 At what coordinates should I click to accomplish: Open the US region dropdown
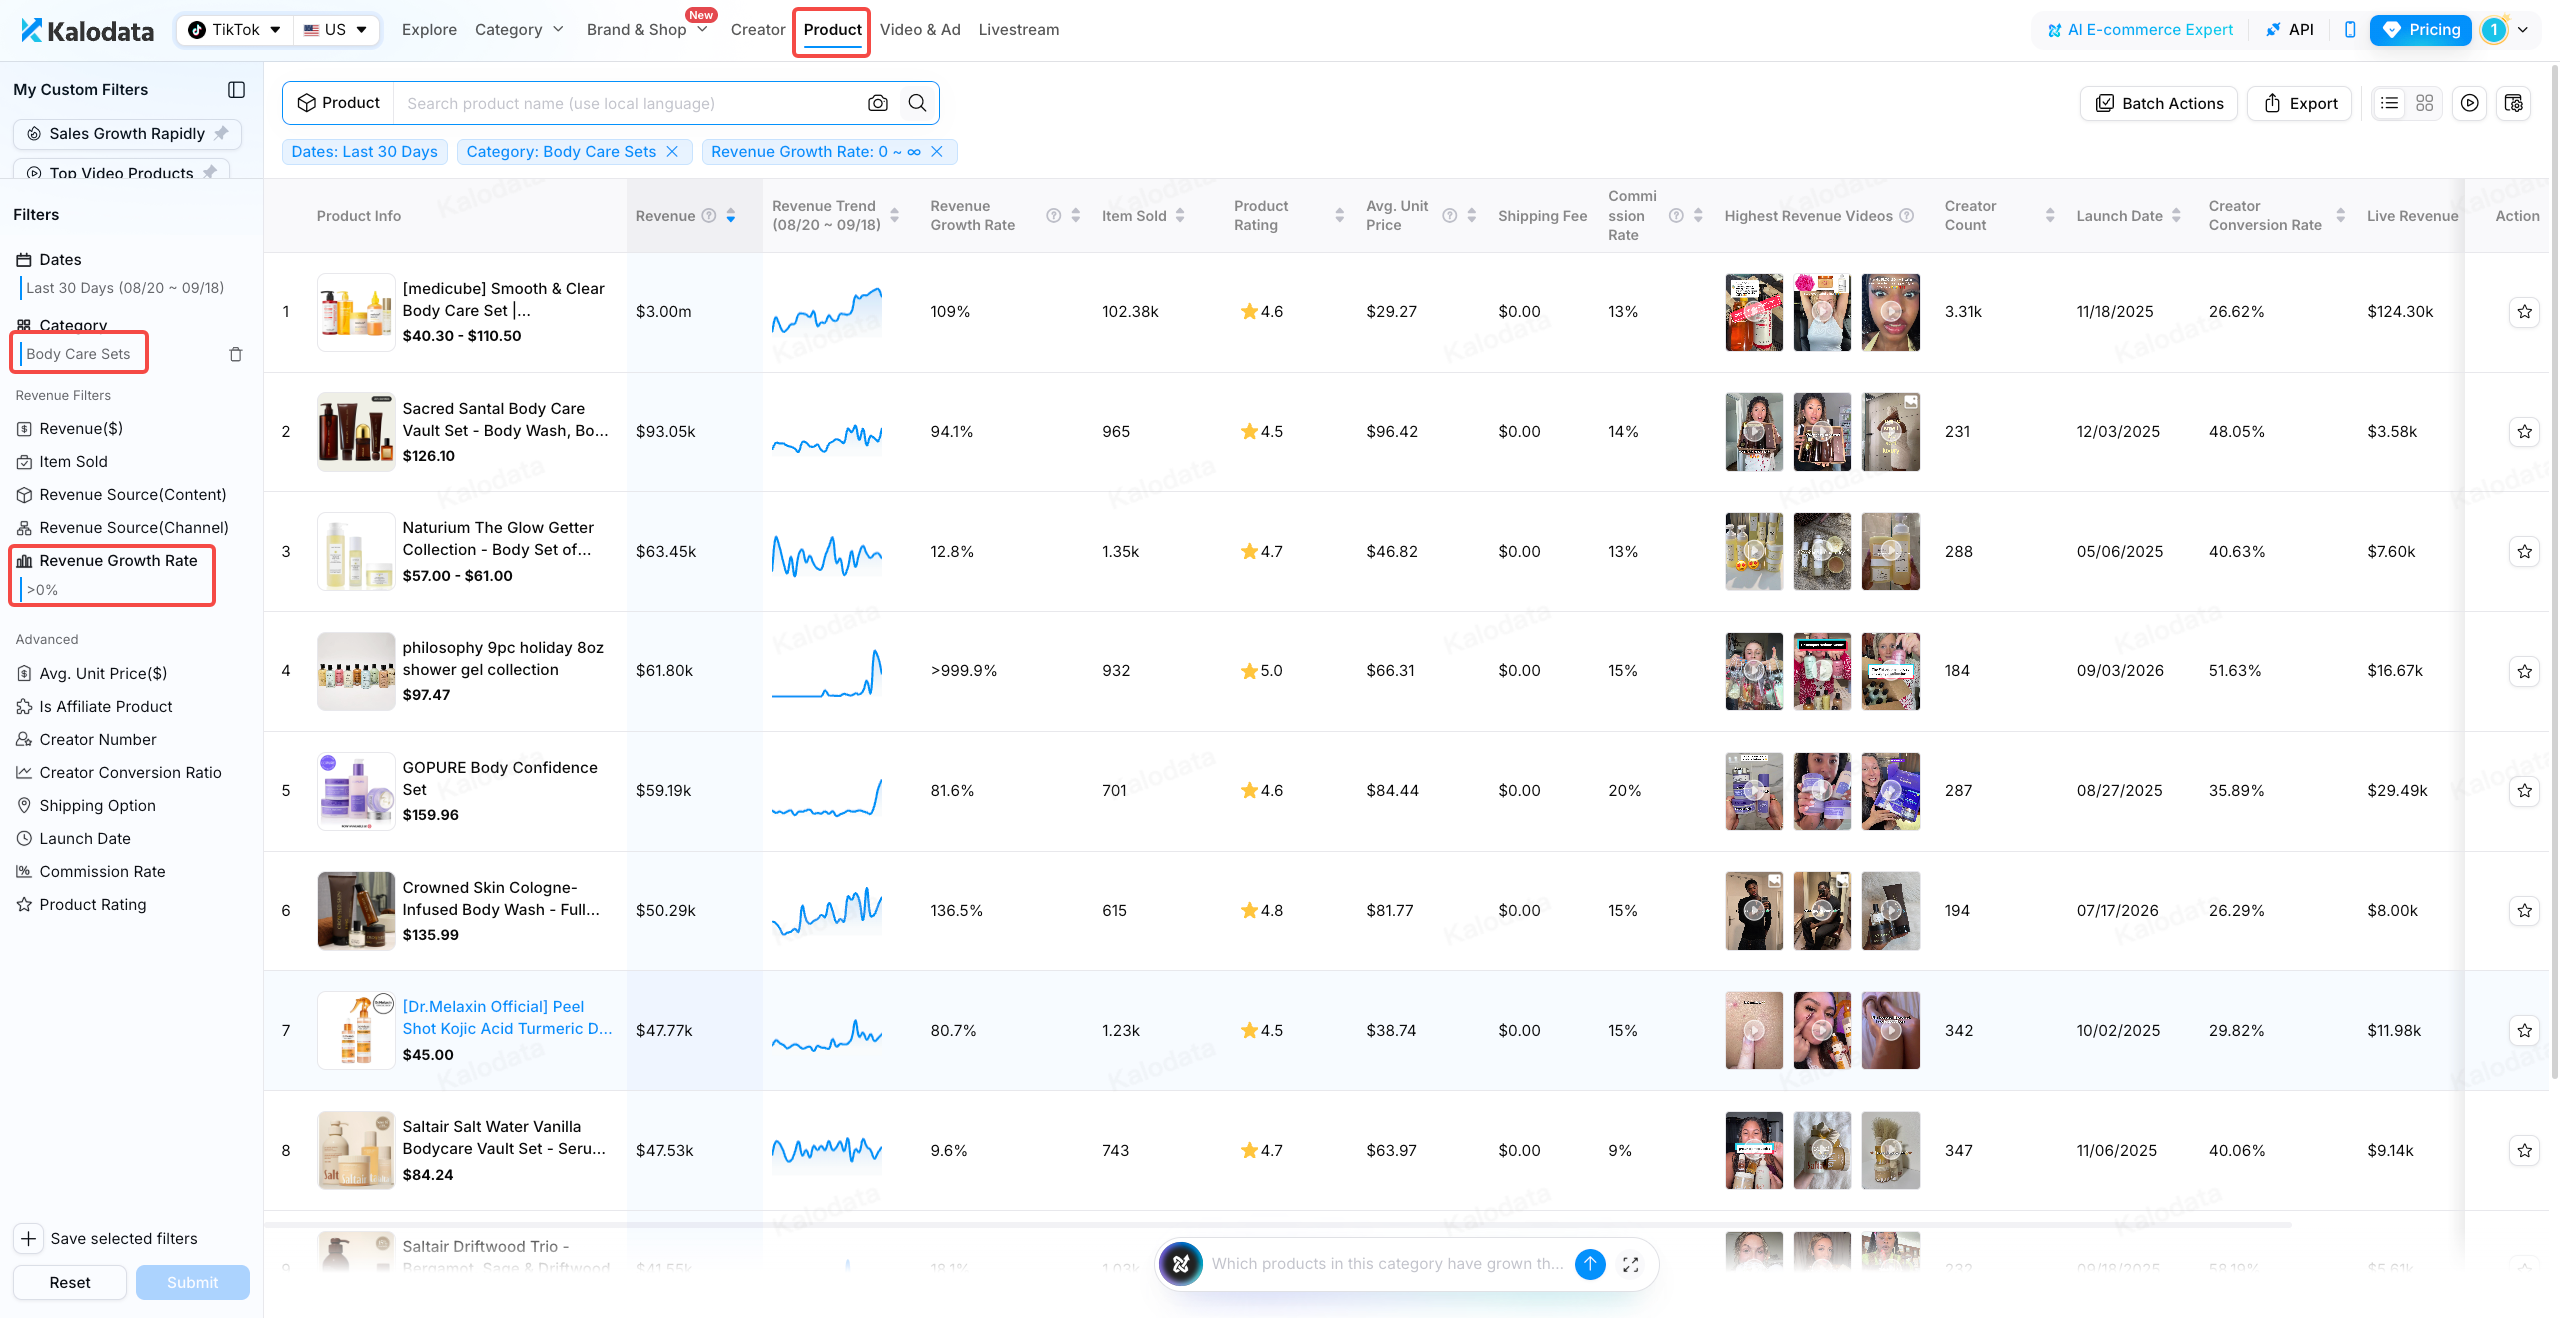point(336,30)
